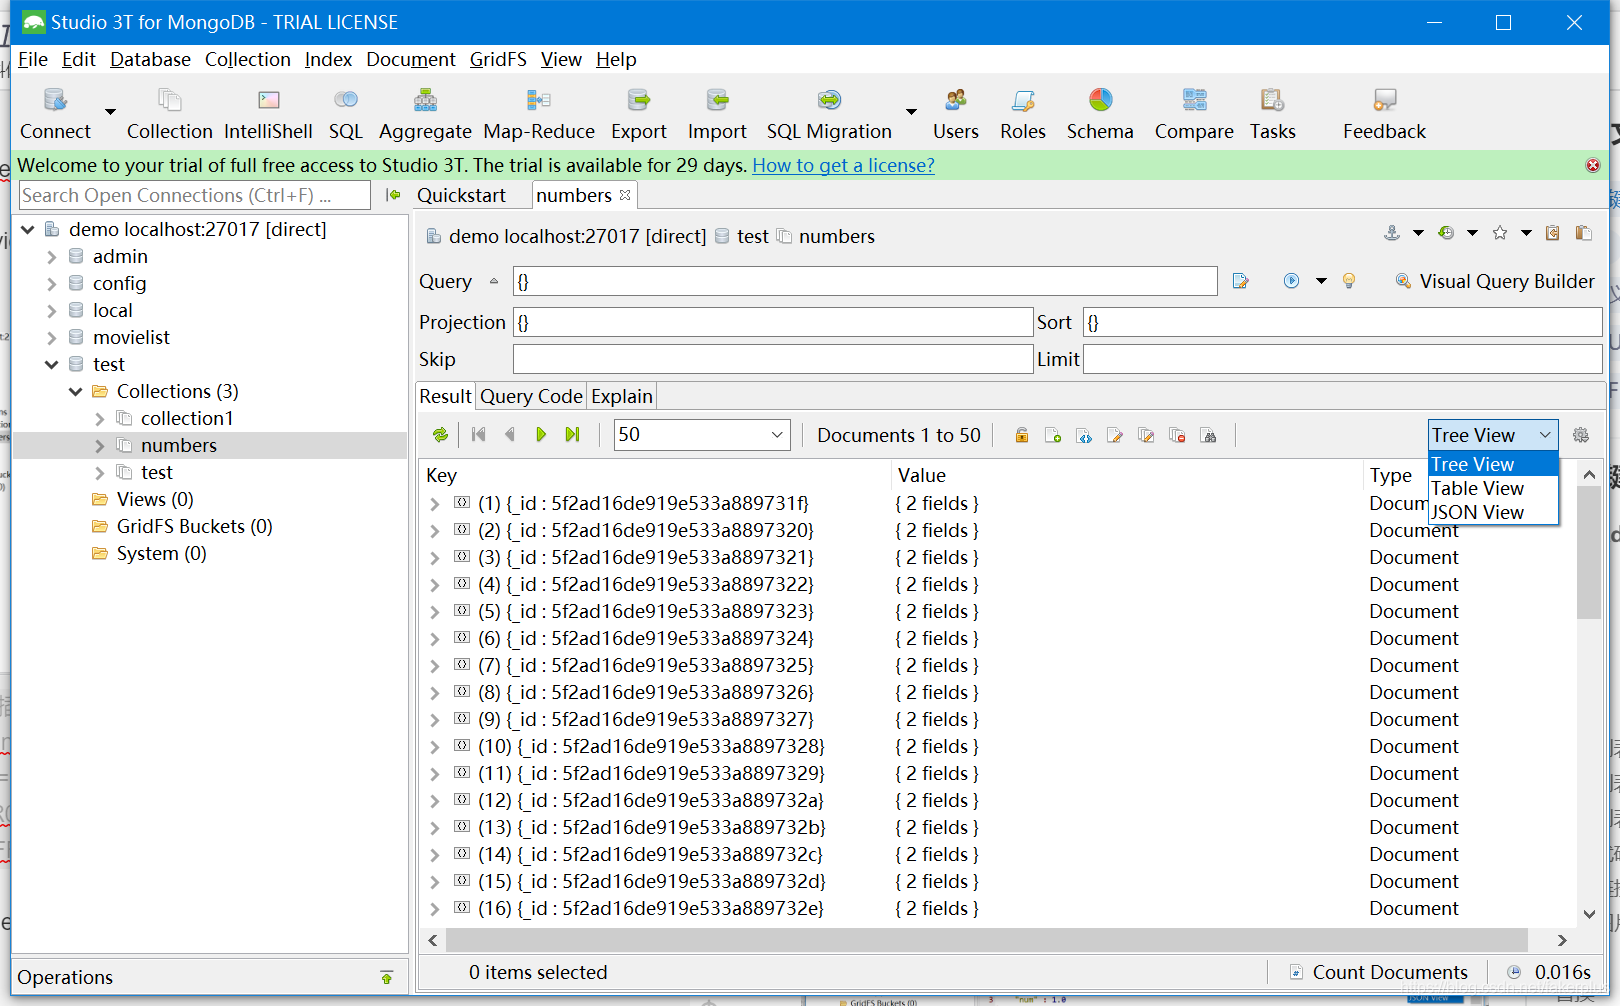Image resolution: width=1620 pixels, height=1006 pixels.
Task: Open the SQL Migration dropdown arrow
Action: [x=911, y=112]
